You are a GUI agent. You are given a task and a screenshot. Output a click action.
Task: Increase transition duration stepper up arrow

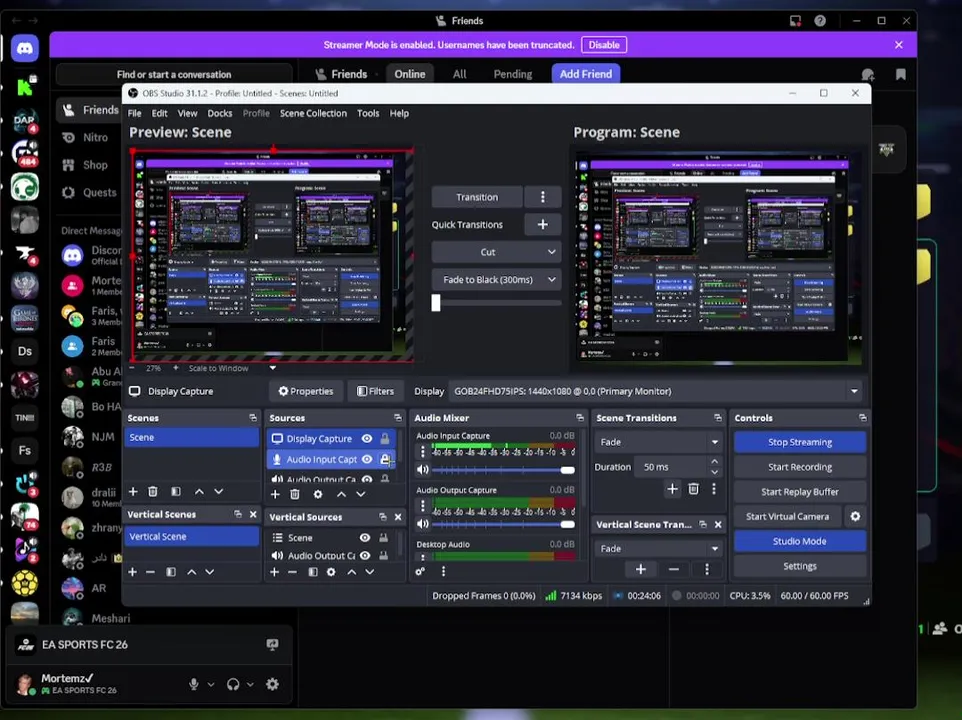[x=714, y=461]
